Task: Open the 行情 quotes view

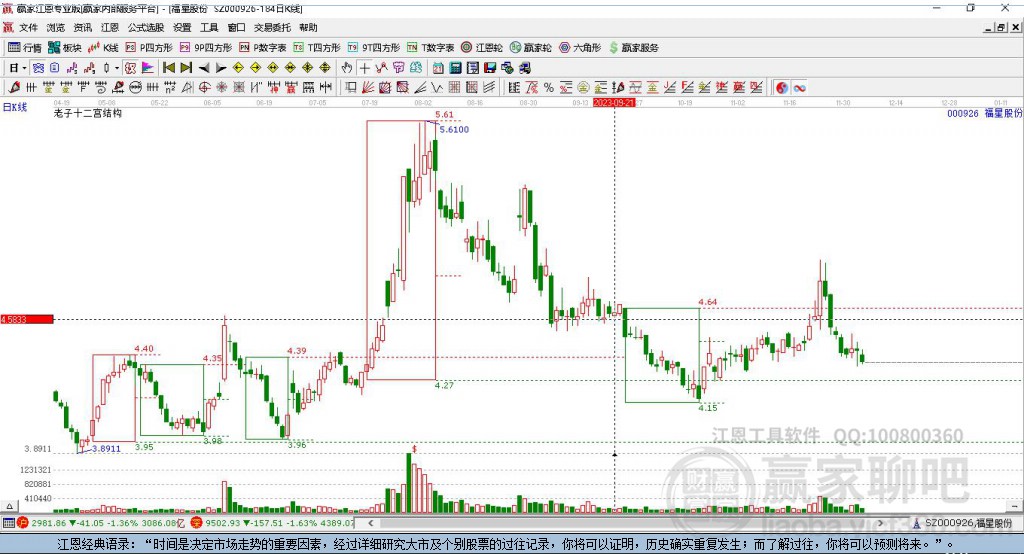Action: [x=24, y=48]
